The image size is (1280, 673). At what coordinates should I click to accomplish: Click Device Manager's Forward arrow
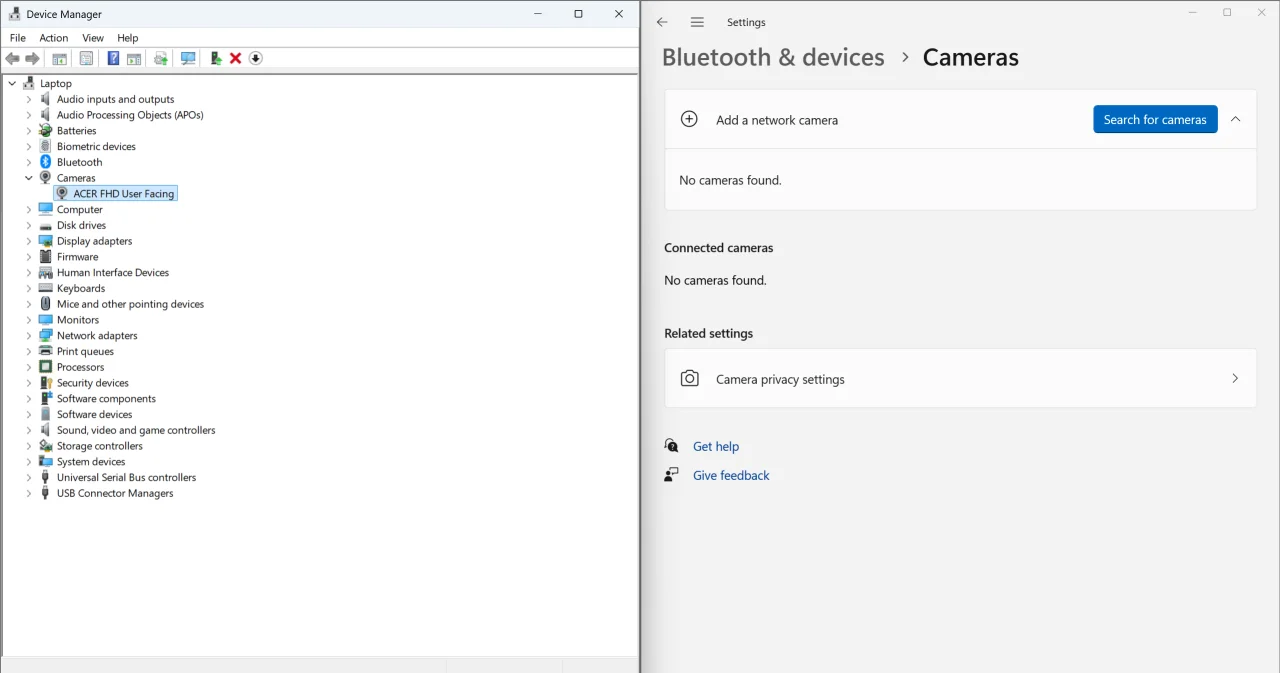point(33,59)
